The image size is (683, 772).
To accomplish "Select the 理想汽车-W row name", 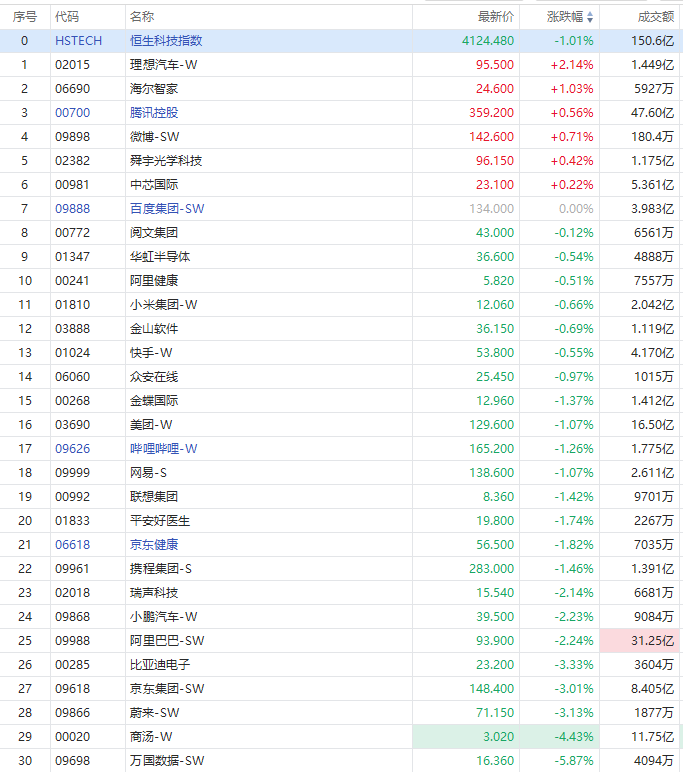I will 163,65.
